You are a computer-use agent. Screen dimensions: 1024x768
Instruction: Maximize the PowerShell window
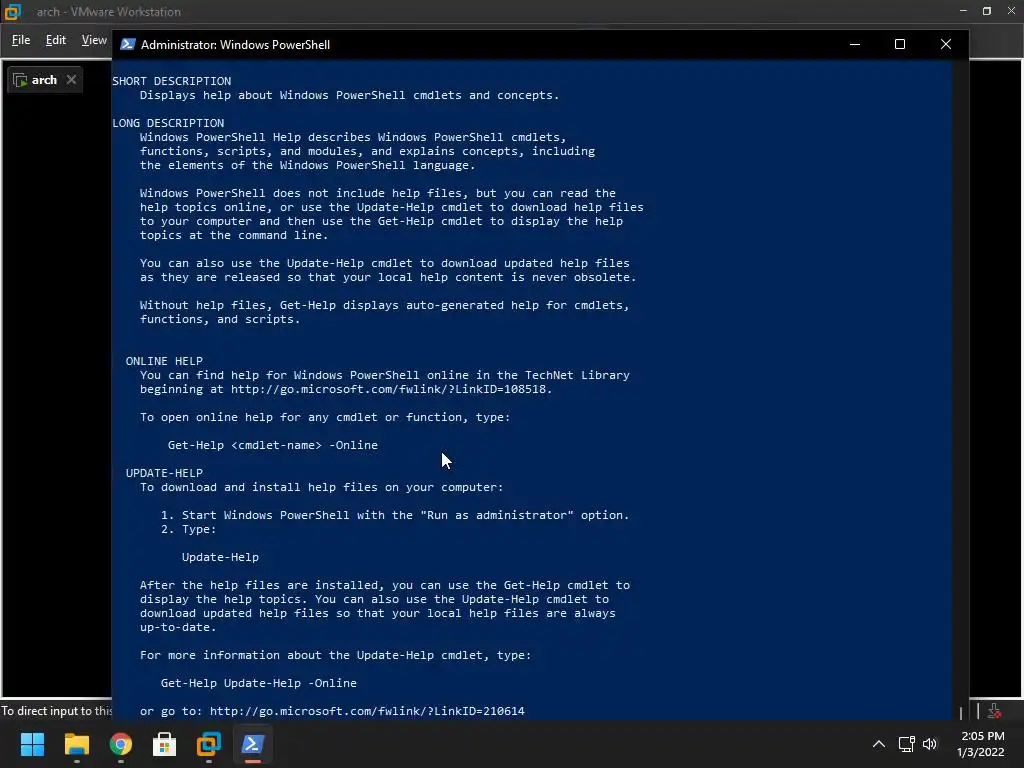(900, 44)
